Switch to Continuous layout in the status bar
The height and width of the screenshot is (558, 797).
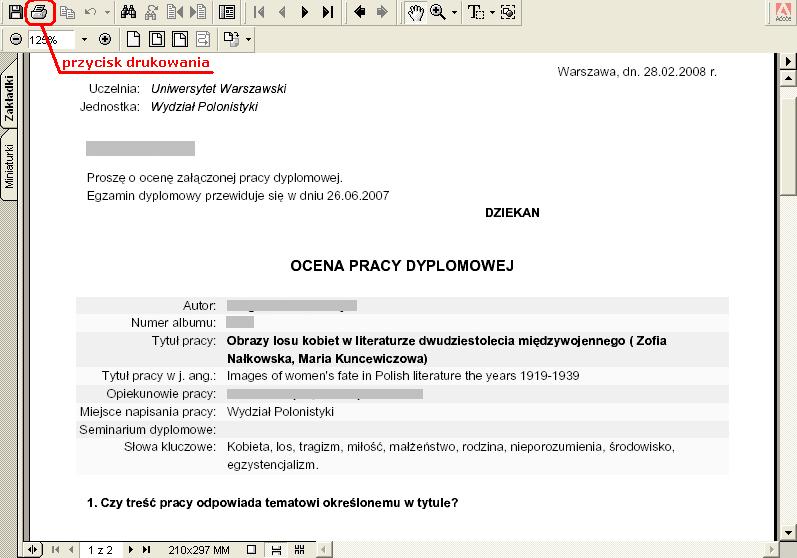pyautogui.click(x=276, y=549)
